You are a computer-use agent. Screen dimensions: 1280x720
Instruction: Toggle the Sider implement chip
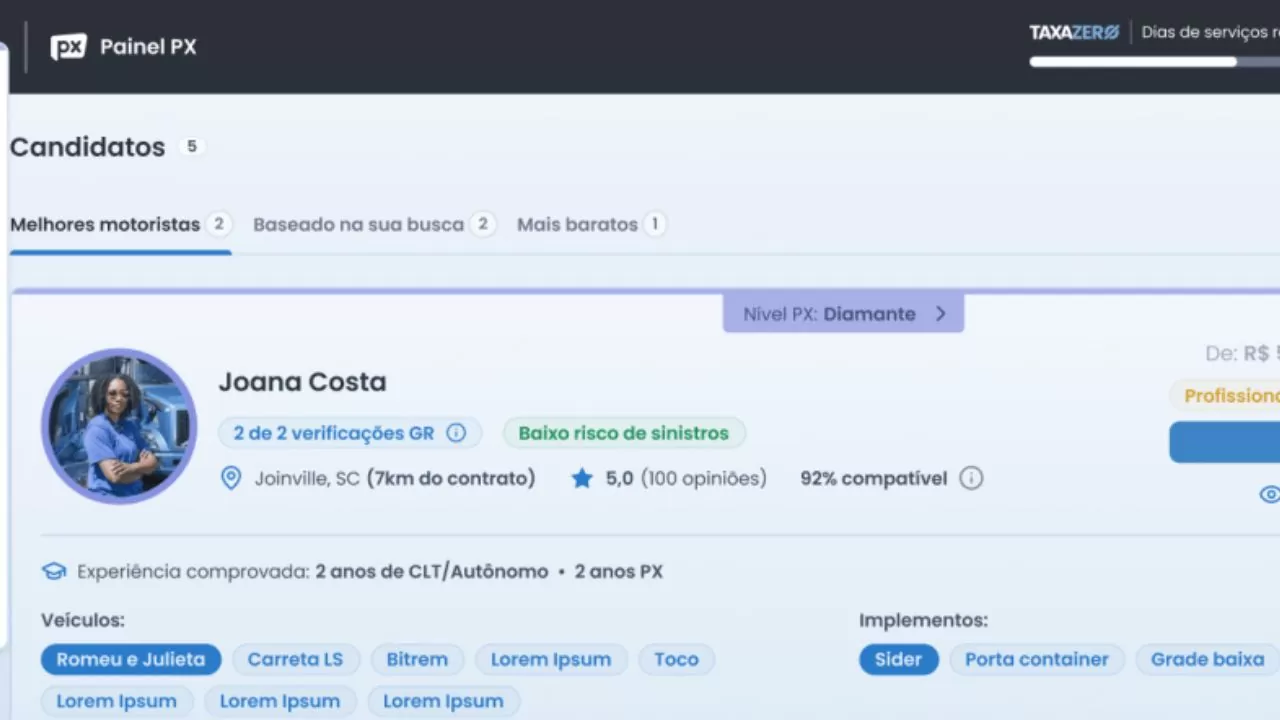(x=898, y=659)
